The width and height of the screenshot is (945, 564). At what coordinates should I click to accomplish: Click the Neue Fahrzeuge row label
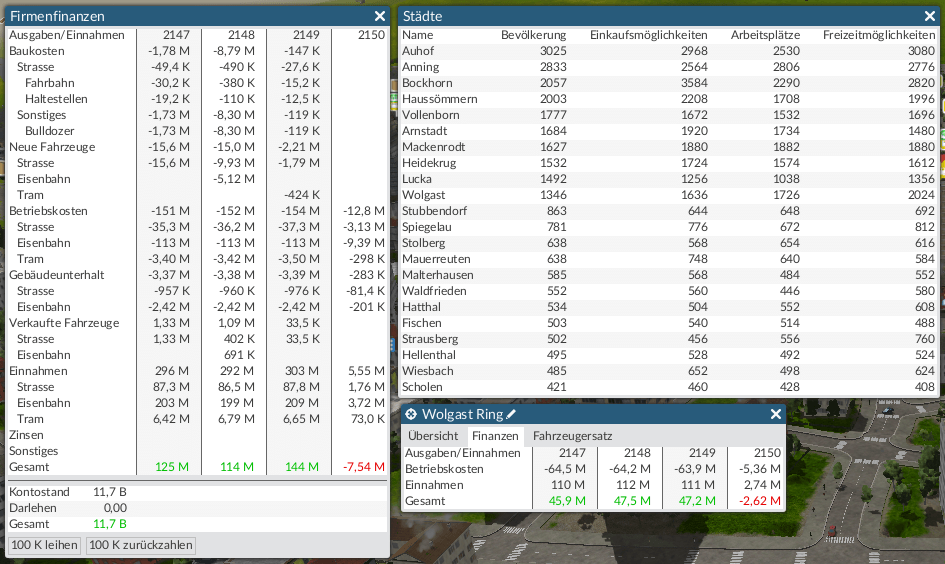pyautogui.click(x=52, y=147)
